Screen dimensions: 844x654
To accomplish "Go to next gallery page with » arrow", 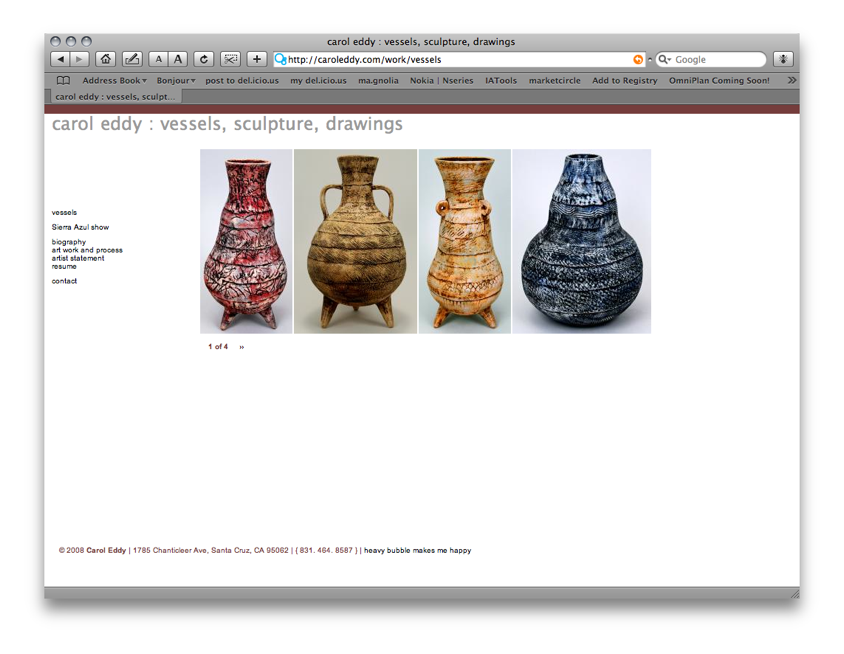I will pos(242,347).
